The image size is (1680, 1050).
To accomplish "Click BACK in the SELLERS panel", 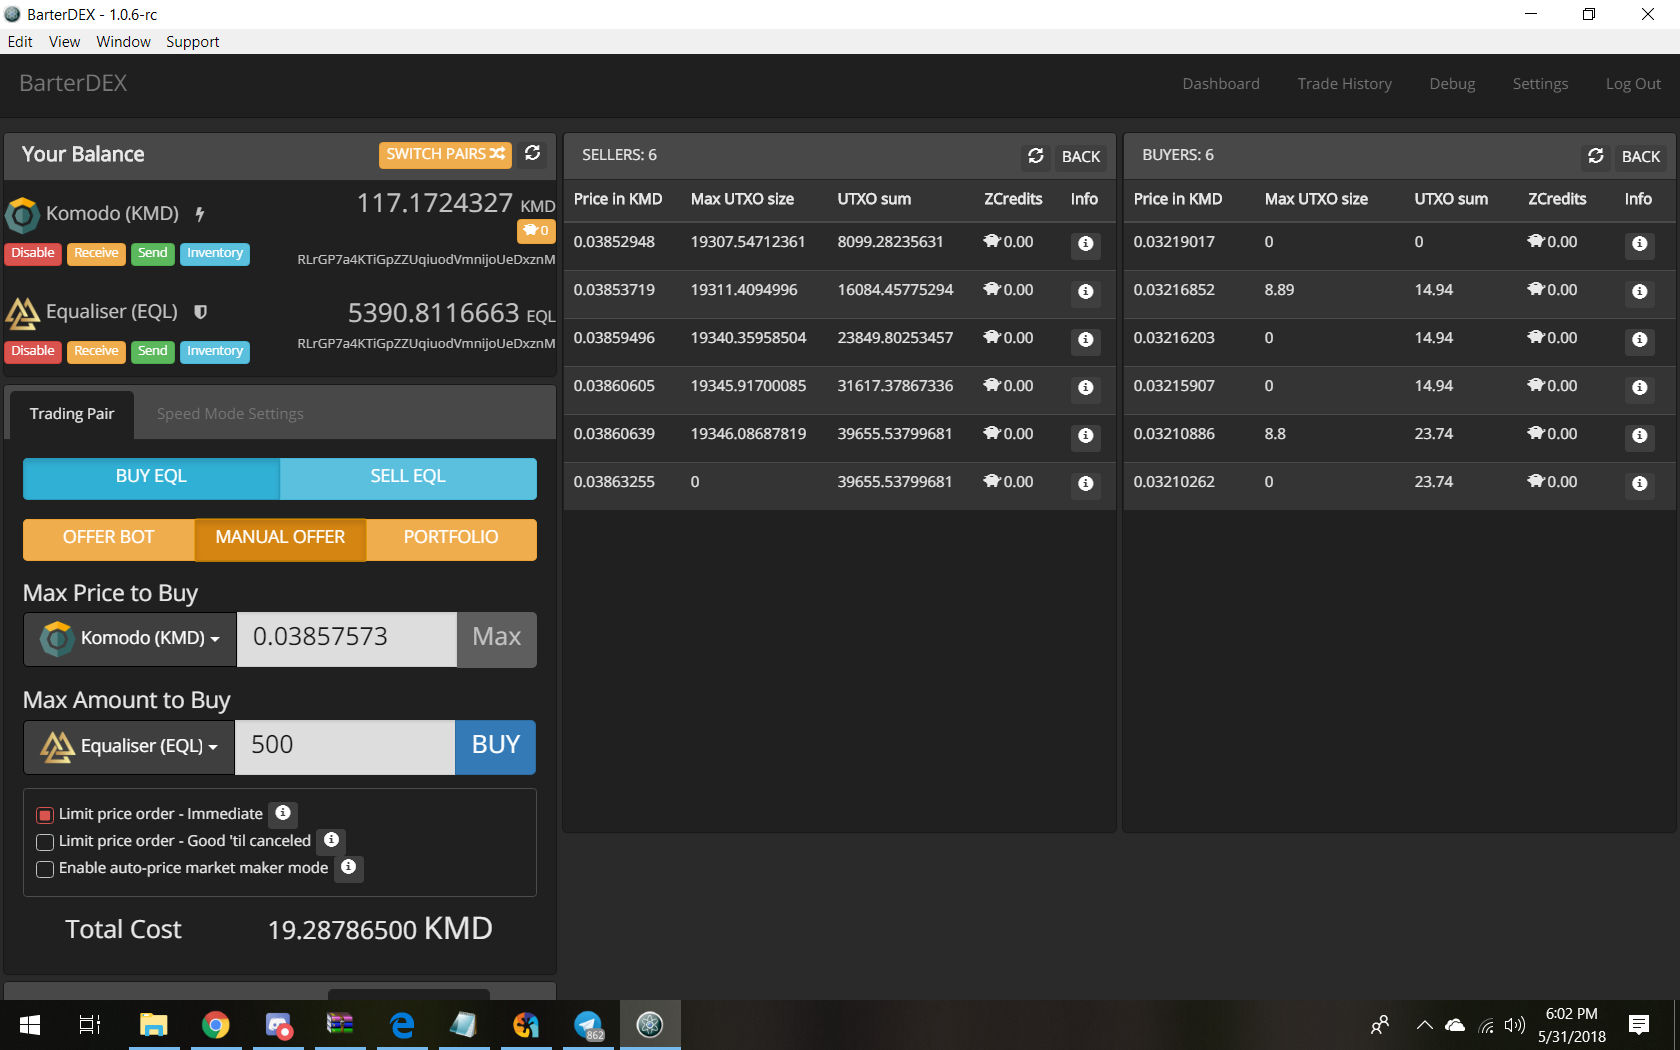I will pos(1081,157).
